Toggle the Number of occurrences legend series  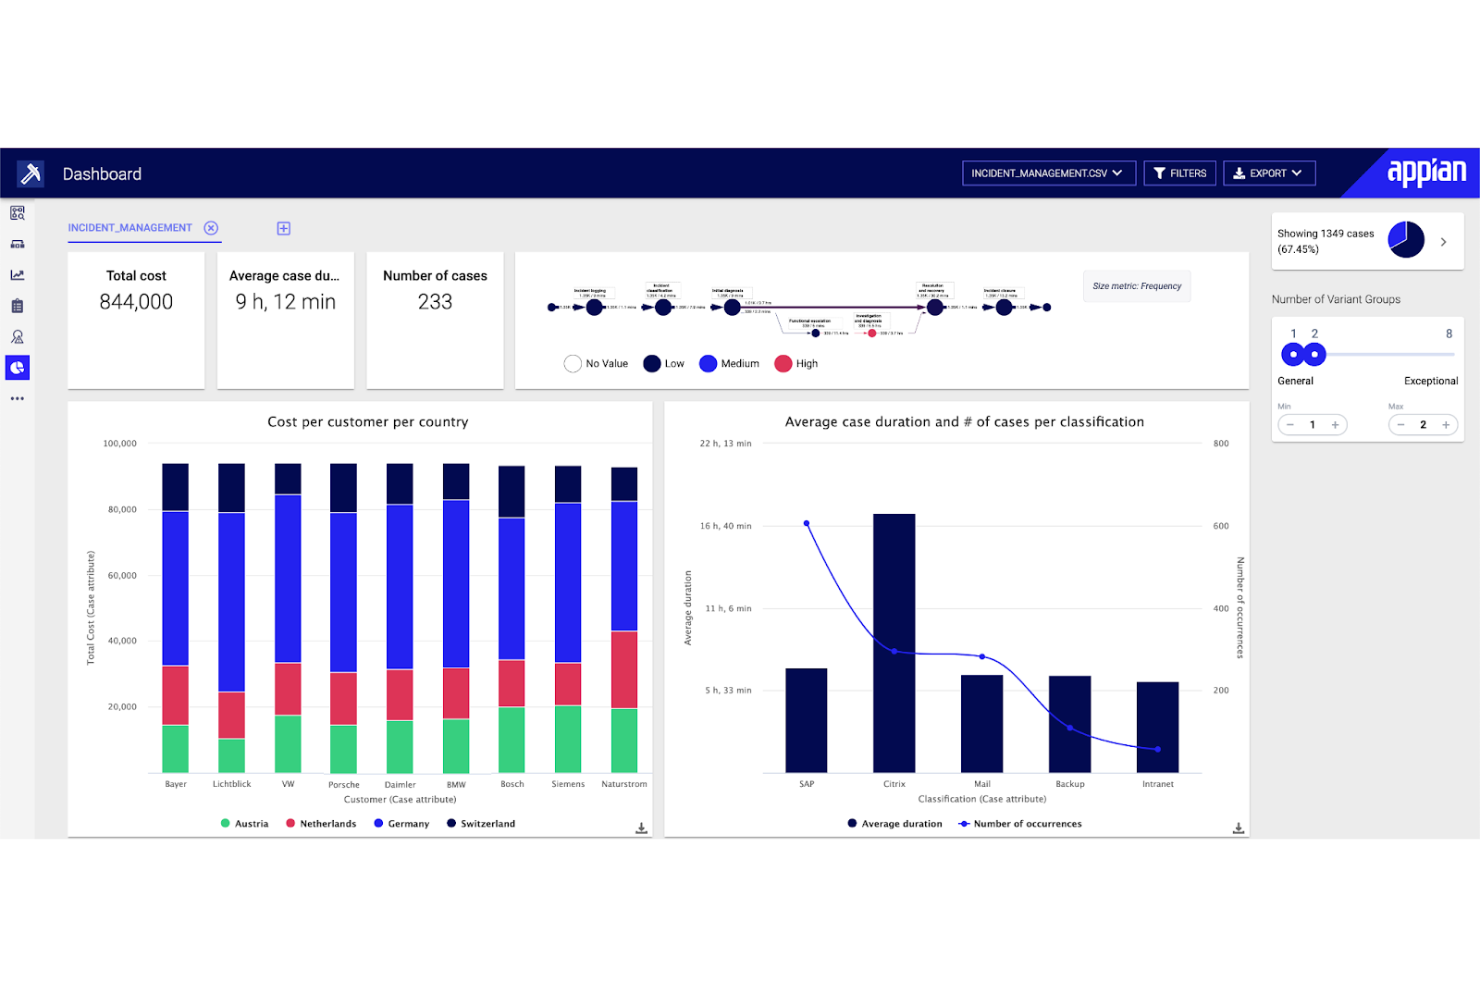click(x=1020, y=824)
